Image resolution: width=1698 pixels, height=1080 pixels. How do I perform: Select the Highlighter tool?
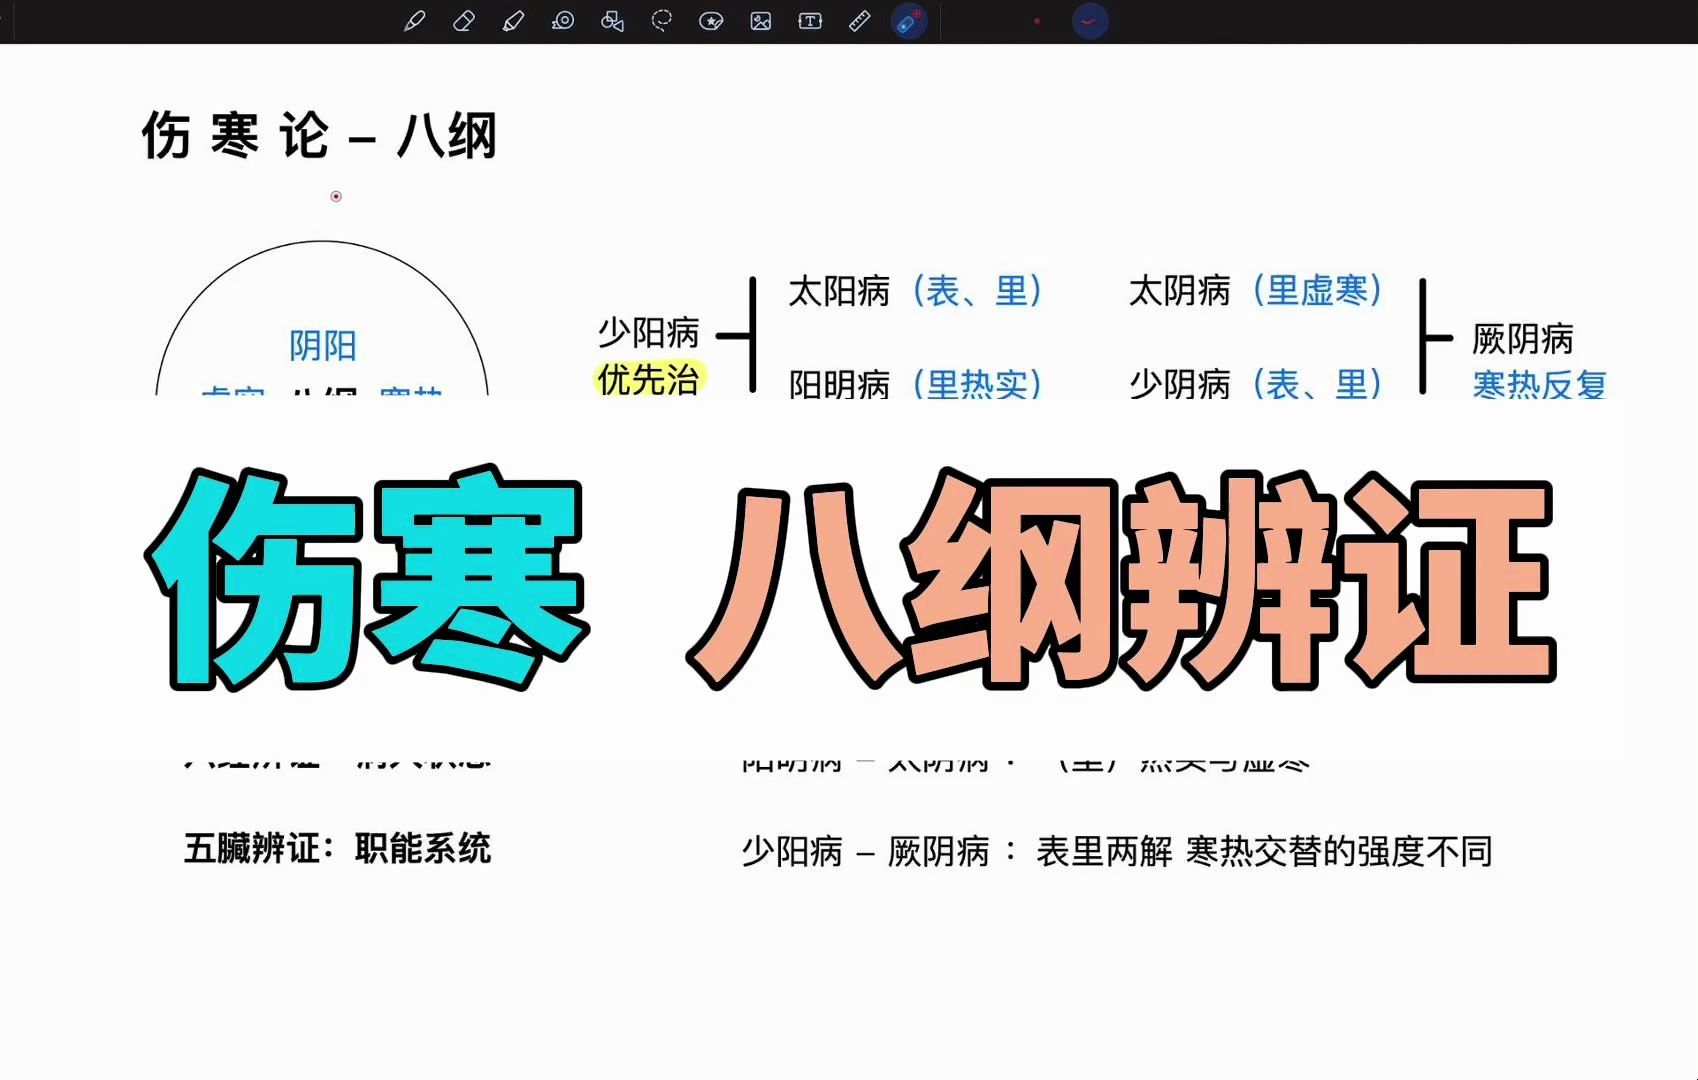tap(513, 21)
